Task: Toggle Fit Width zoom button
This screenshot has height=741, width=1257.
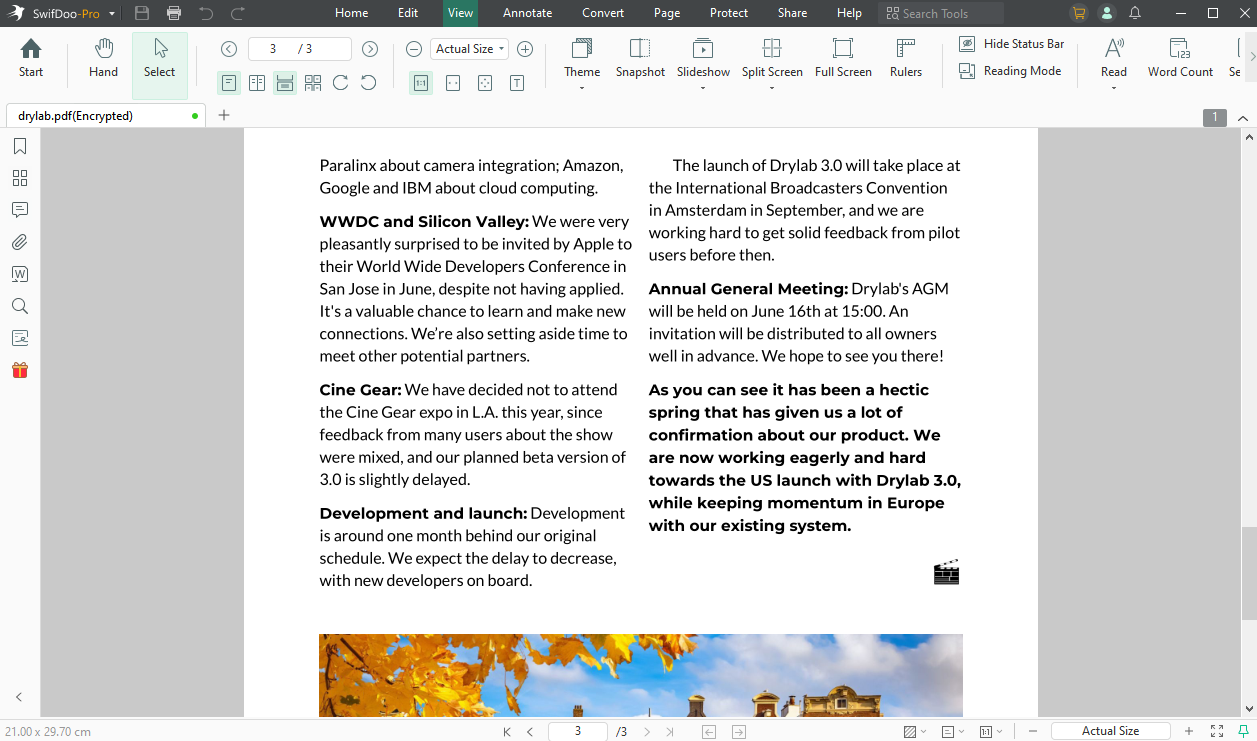Action: click(x=453, y=83)
